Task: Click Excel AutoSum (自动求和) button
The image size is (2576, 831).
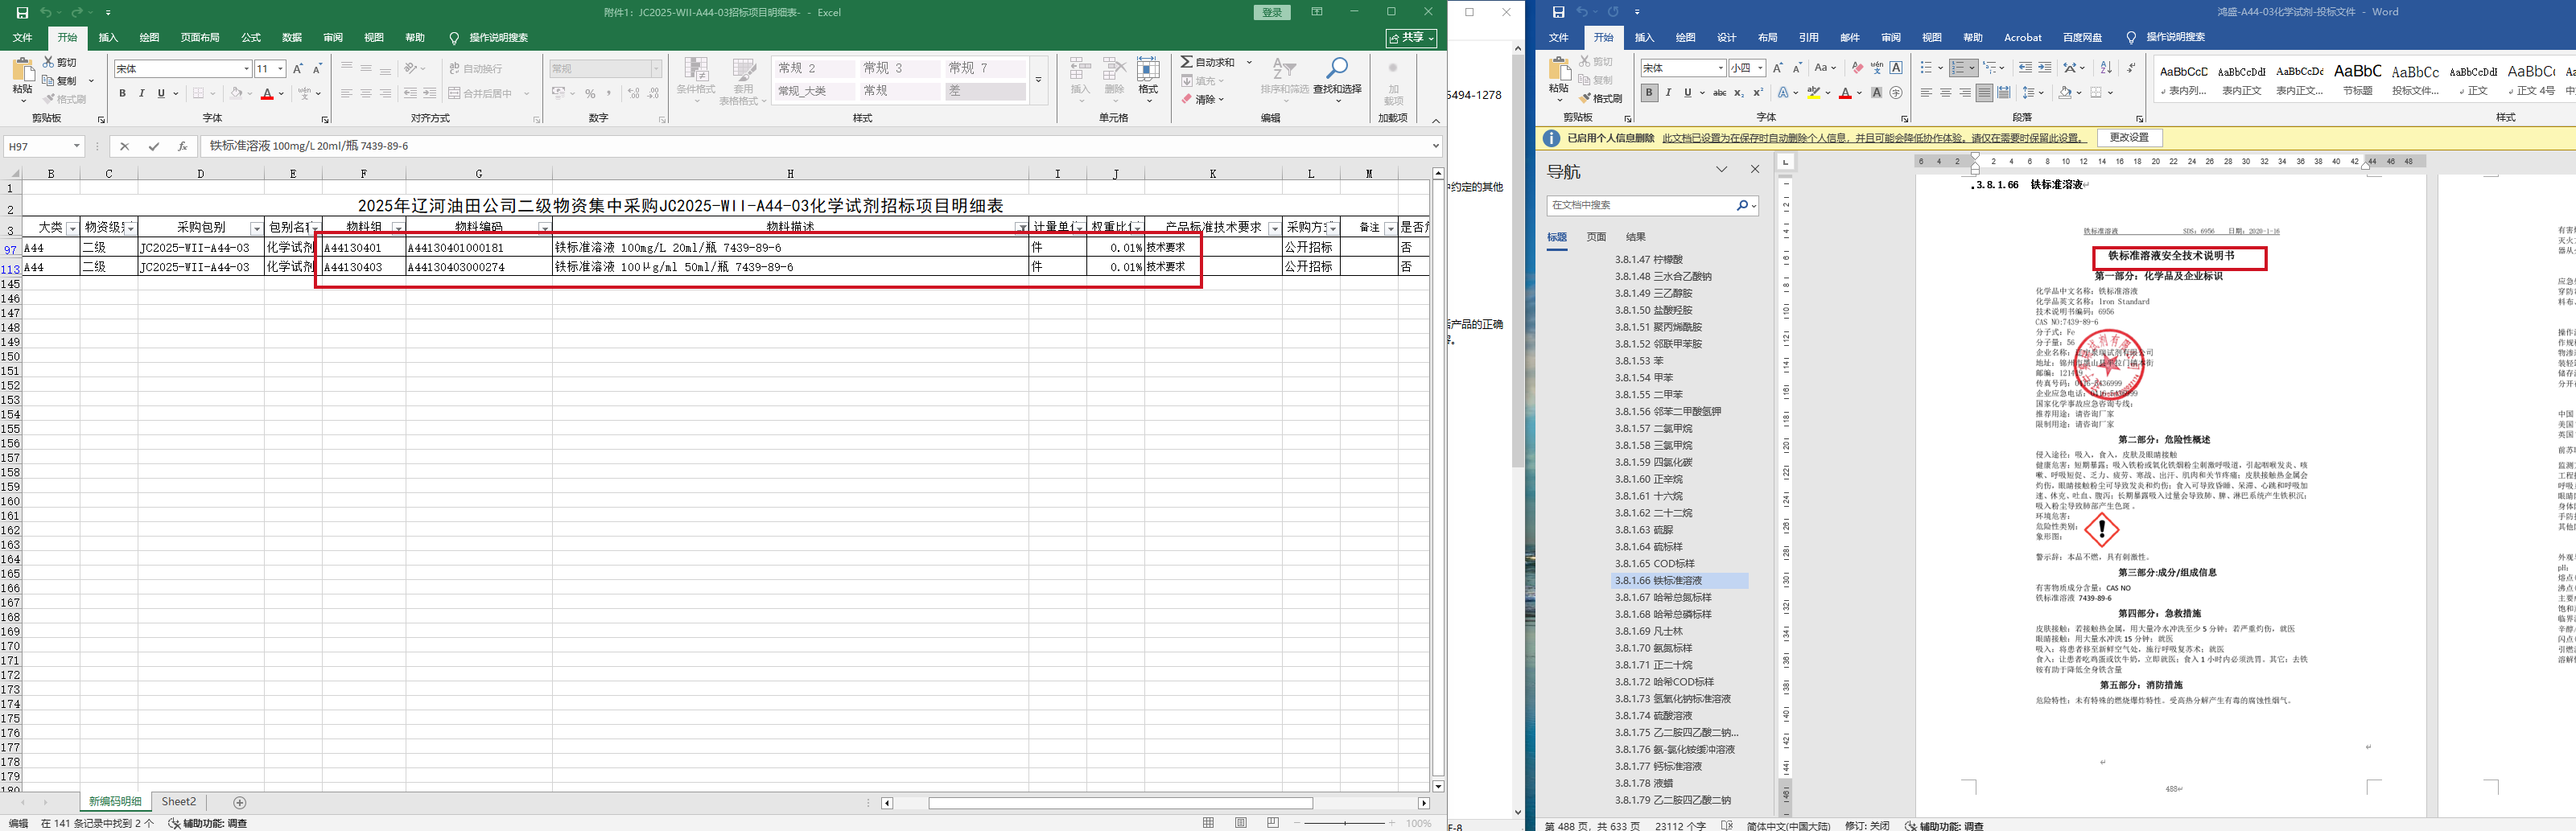Action: pos(1208,62)
